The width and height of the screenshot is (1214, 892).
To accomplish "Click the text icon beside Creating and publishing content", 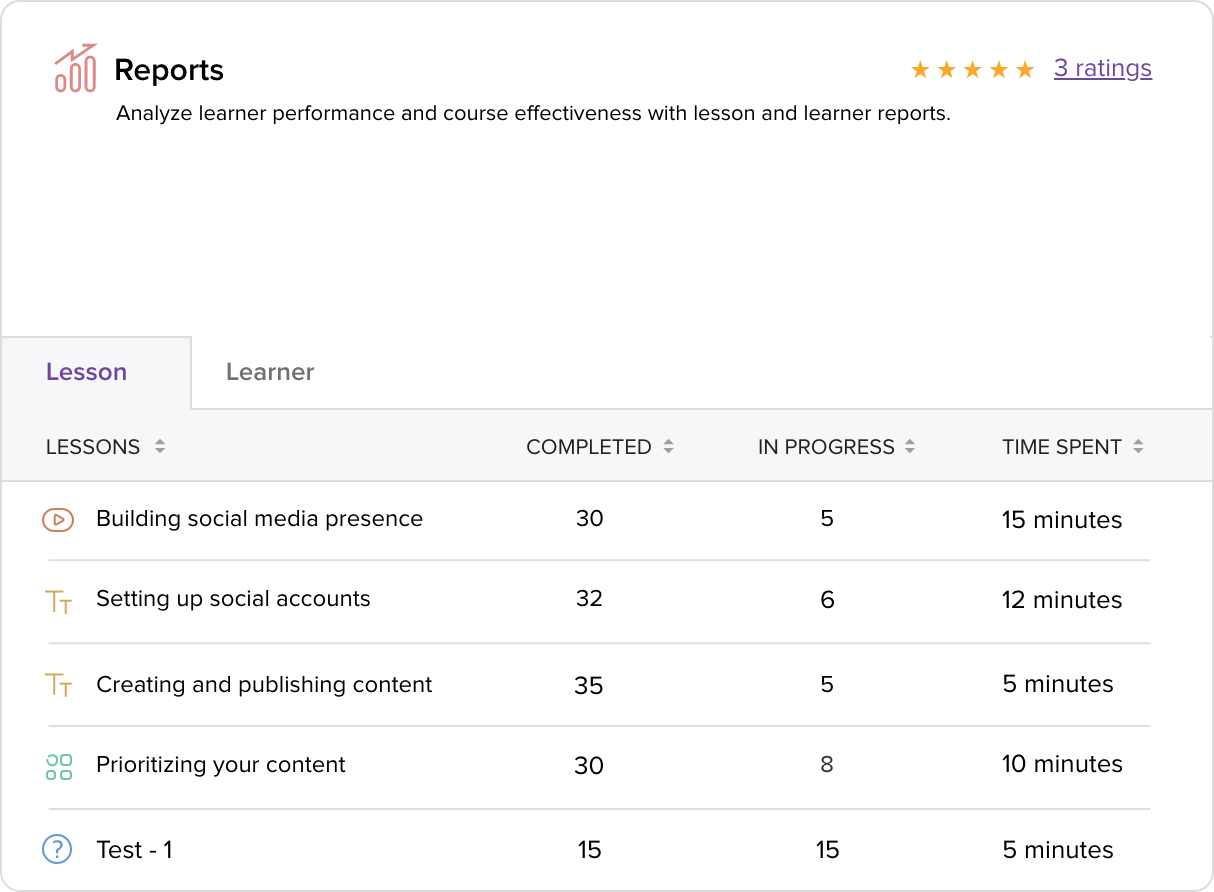I will [x=59, y=685].
